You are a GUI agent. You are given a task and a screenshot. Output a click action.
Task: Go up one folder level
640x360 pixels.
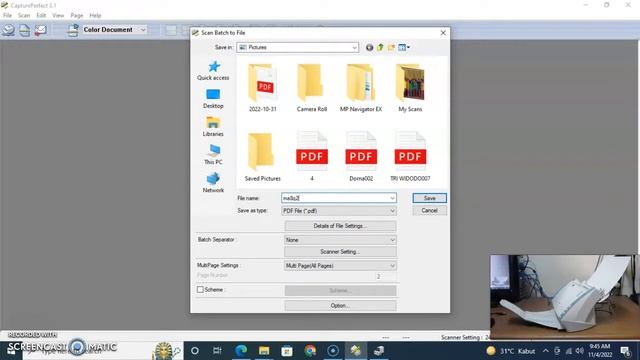pos(380,47)
